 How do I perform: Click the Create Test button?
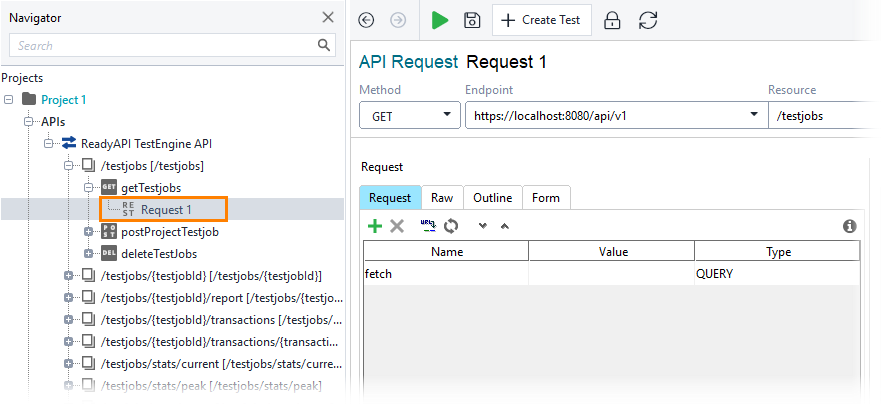click(x=541, y=20)
